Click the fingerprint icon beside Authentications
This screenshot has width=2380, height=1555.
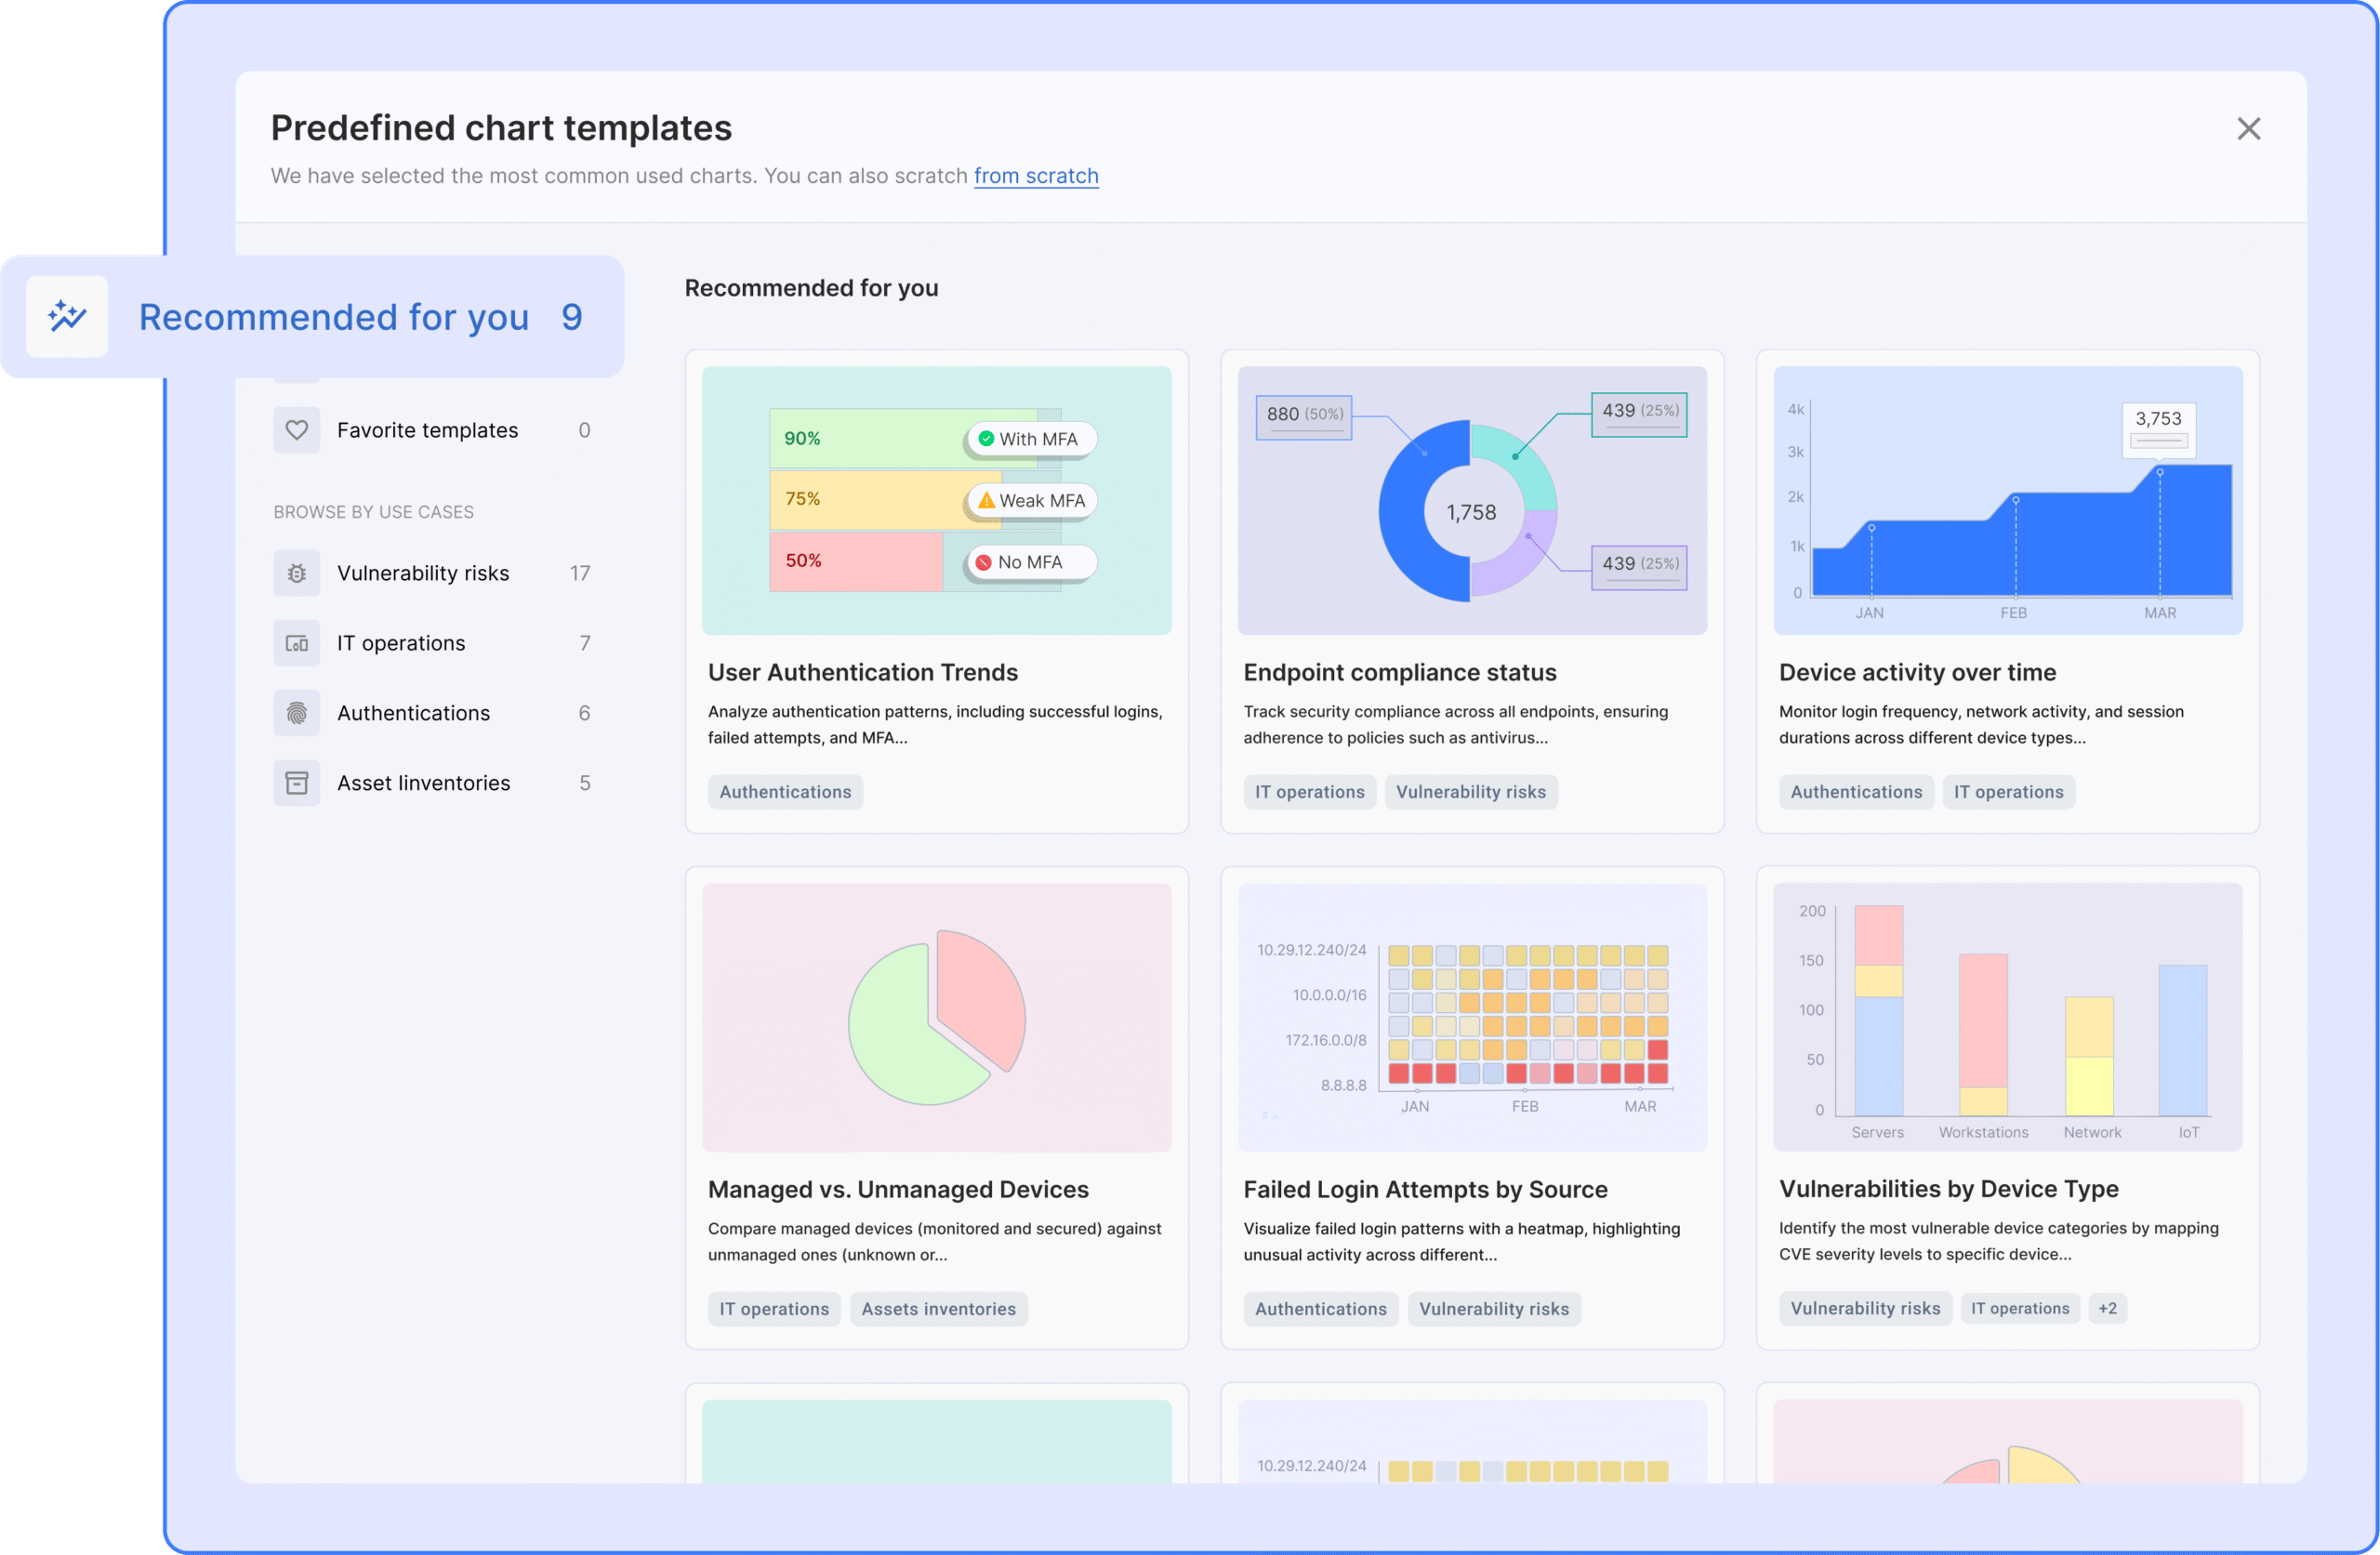point(297,713)
